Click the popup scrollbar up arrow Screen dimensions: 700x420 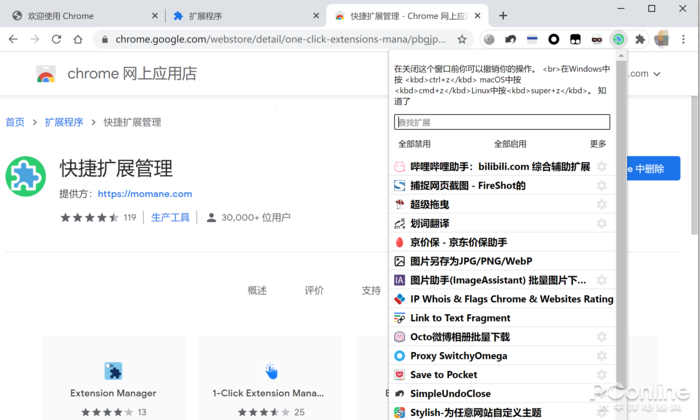click(x=621, y=55)
